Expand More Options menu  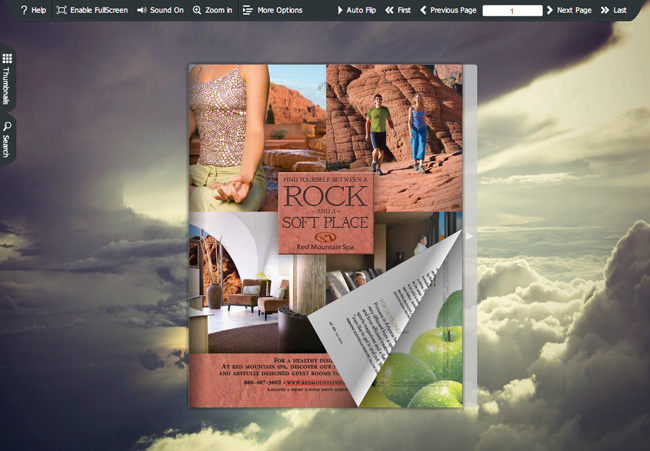point(280,10)
